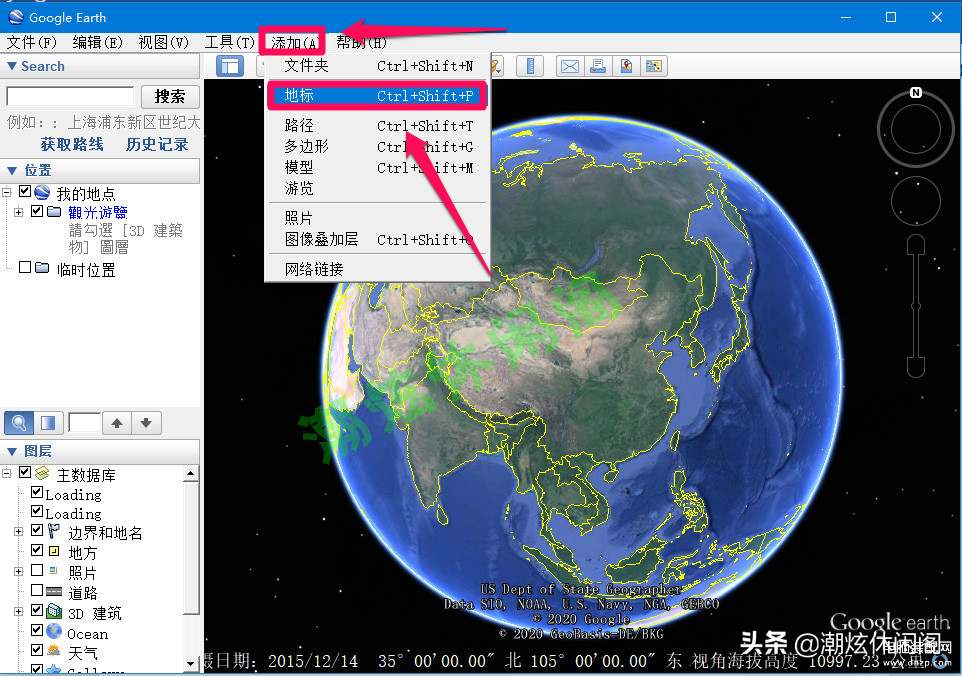Click the Ocean globe icon

tap(54, 631)
